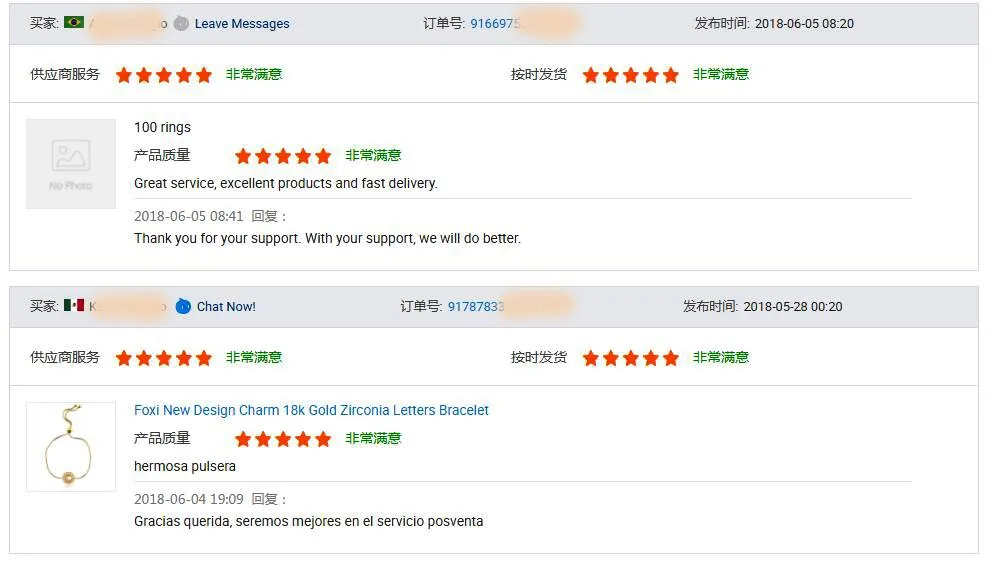Click the grey Leave Messages chat icon

coord(181,23)
